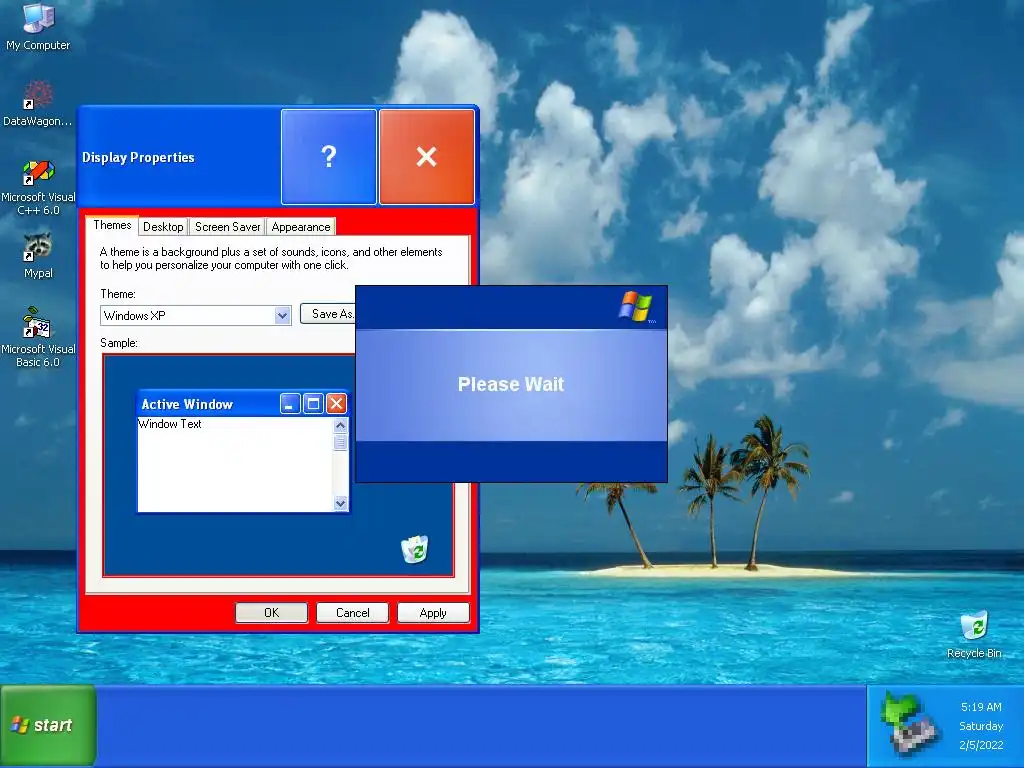Click the sample Active Window minimize icon

pos(290,404)
